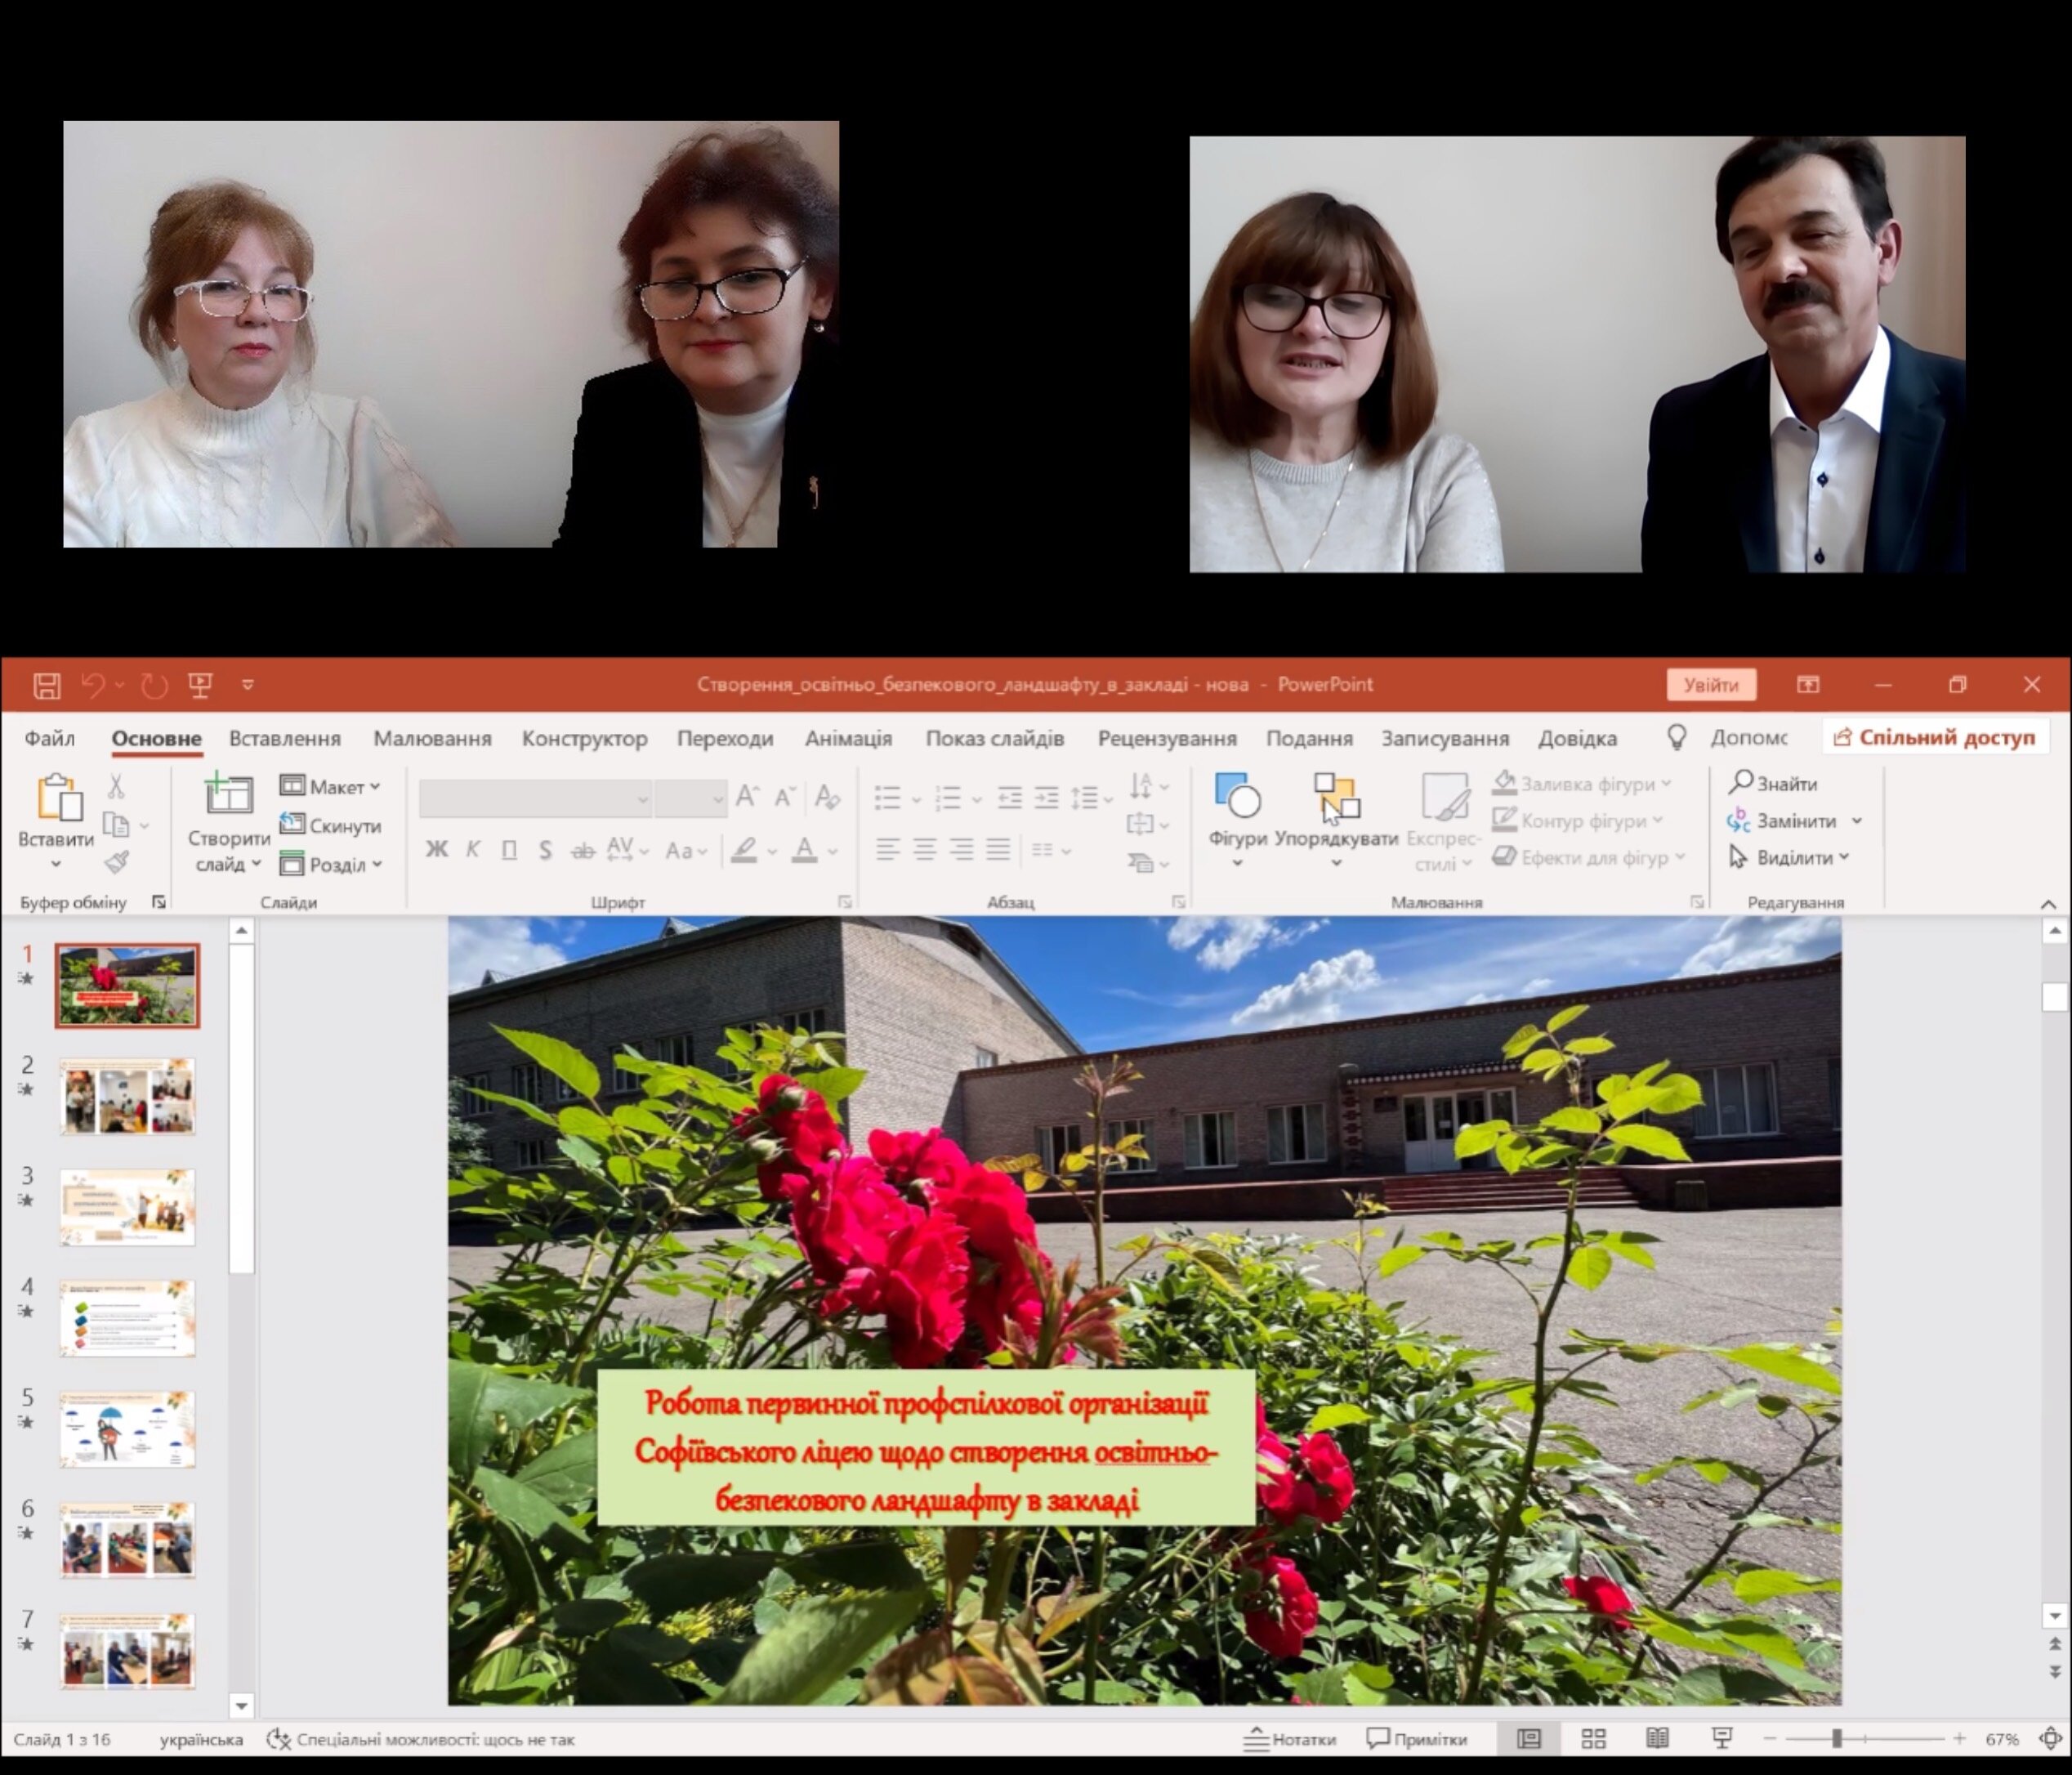Open the Анімація ribbon tab
Screen dimensions: 2072x1775
[848, 738]
